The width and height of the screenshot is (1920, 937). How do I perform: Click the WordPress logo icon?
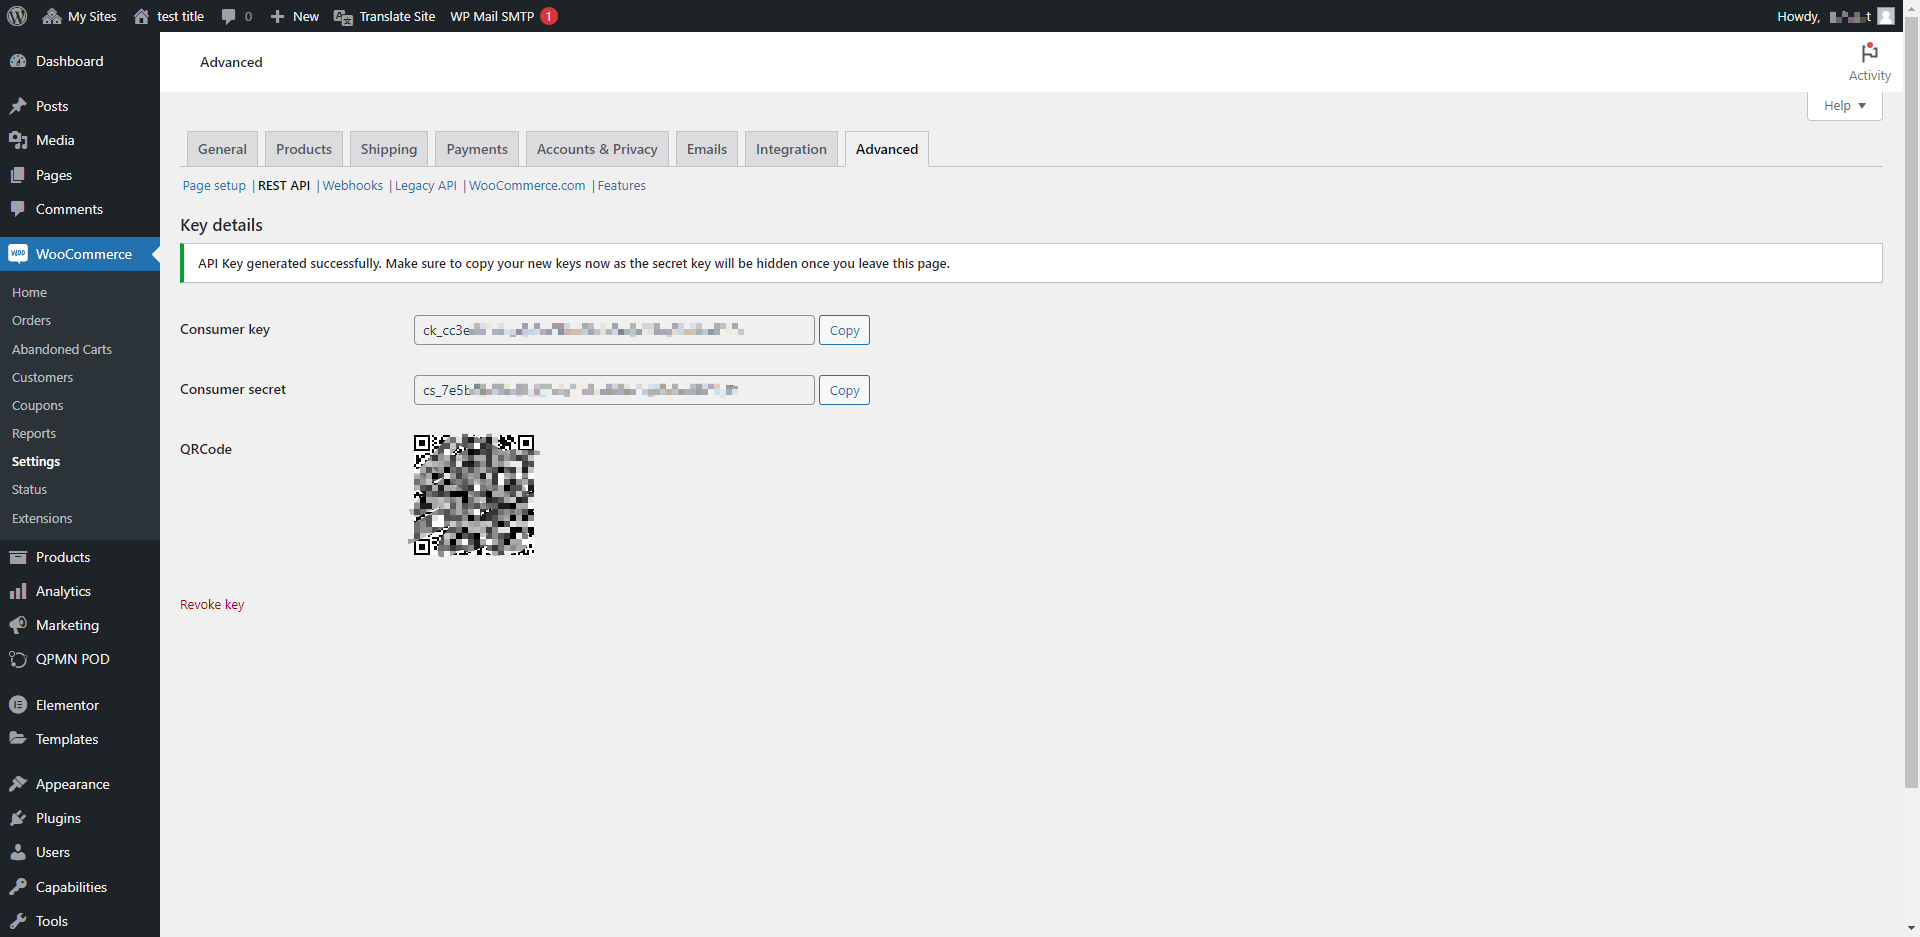[17, 16]
